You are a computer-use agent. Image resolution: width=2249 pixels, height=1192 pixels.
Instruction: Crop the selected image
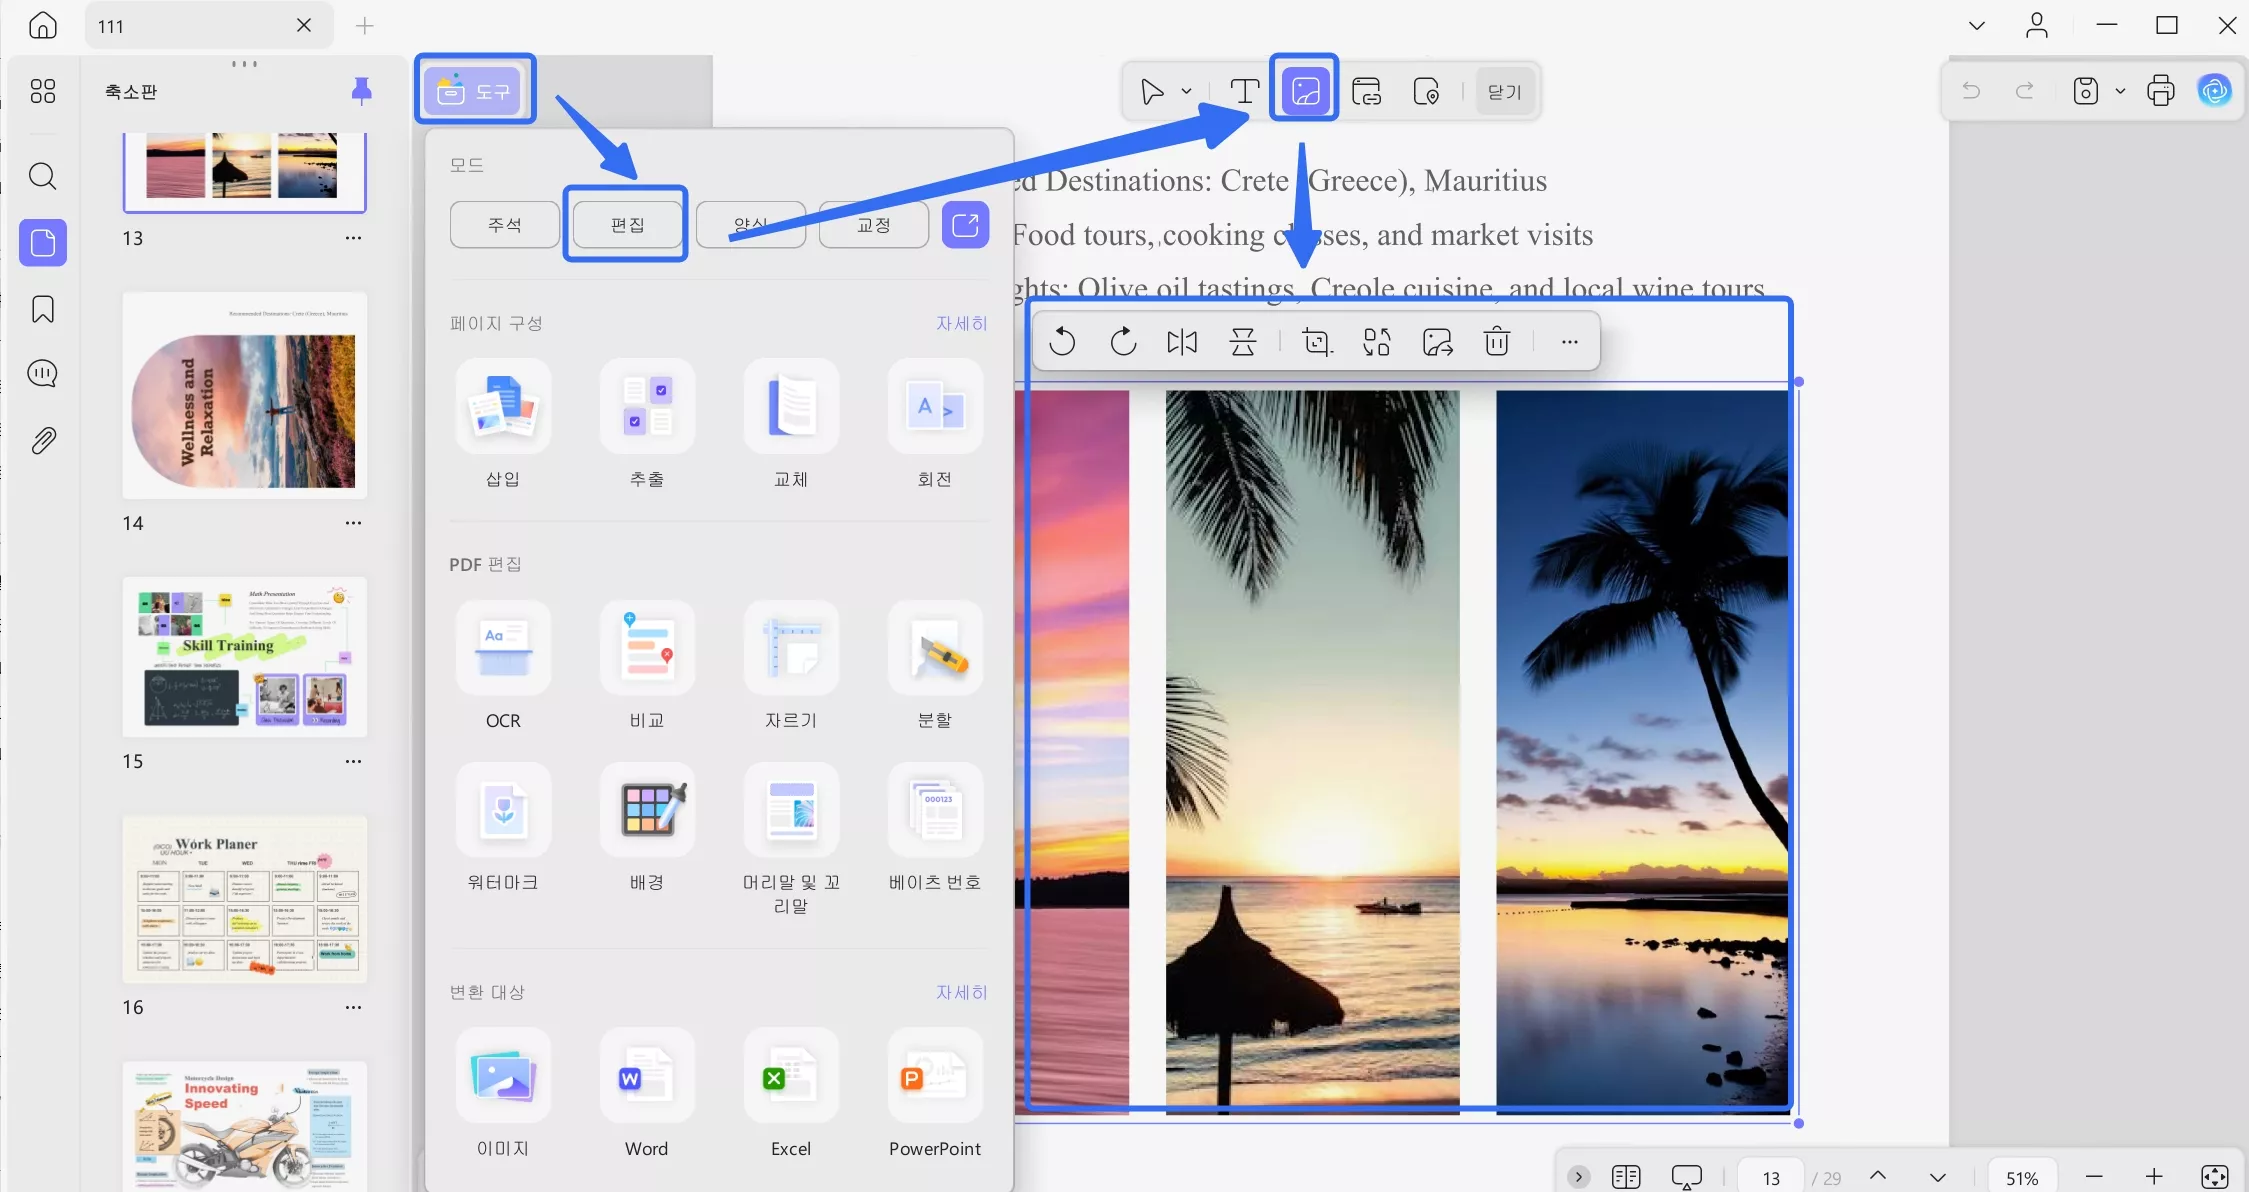tap(1317, 342)
